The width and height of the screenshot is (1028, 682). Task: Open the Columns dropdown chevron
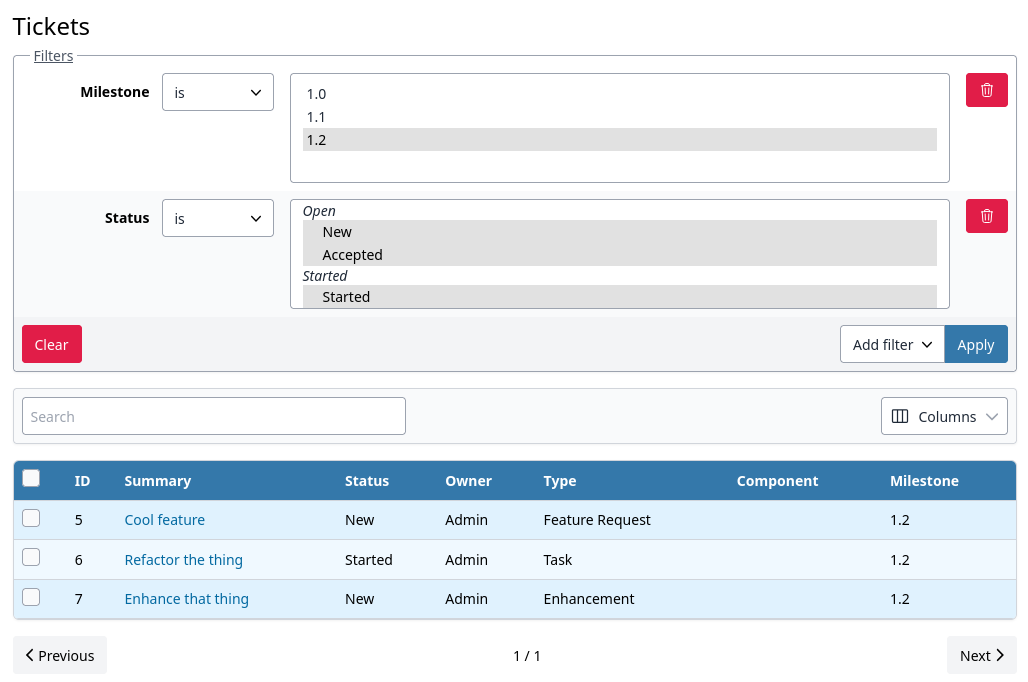click(x=991, y=416)
